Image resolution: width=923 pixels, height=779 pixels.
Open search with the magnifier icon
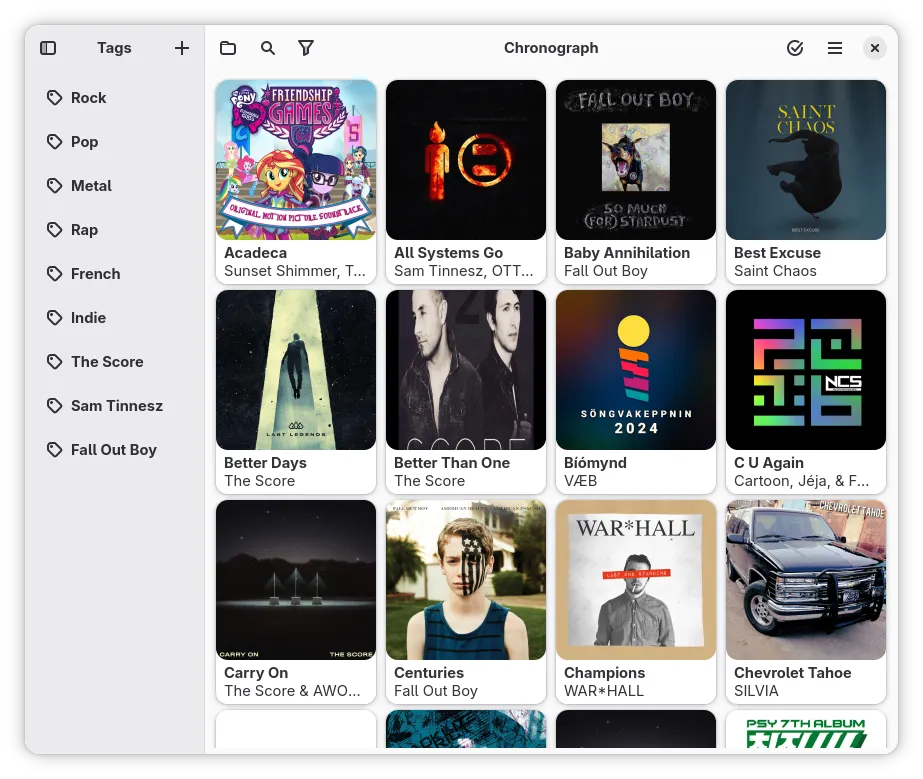[267, 48]
